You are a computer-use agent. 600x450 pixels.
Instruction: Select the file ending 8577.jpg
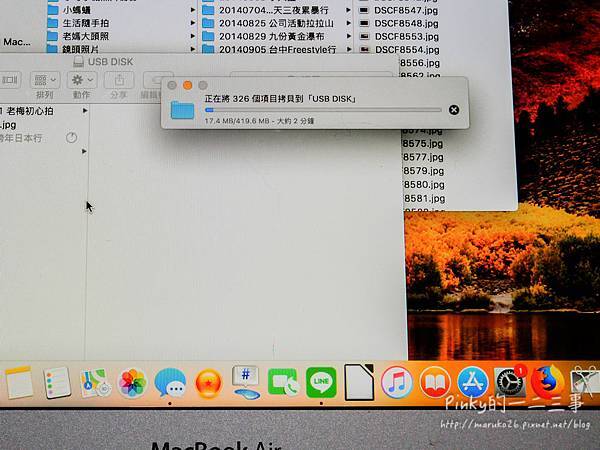pyautogui.click(x=423, y=157)
